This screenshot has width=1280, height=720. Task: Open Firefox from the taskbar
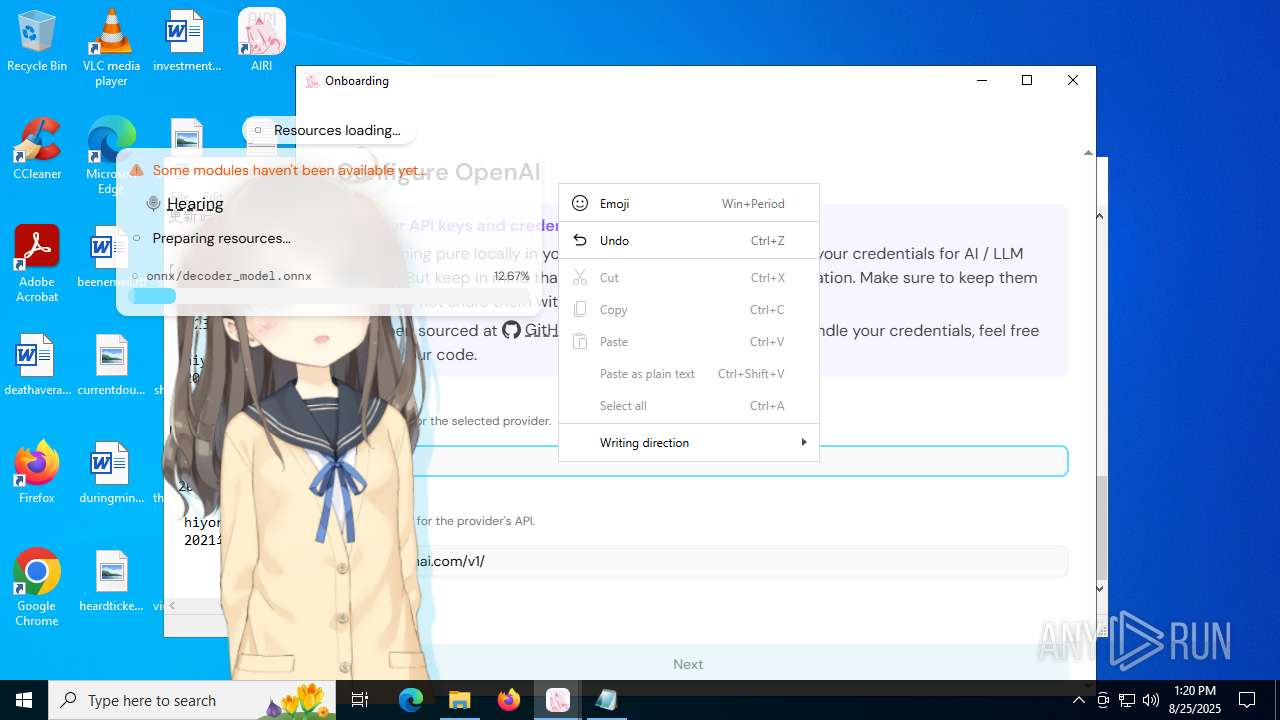(508, 700)
